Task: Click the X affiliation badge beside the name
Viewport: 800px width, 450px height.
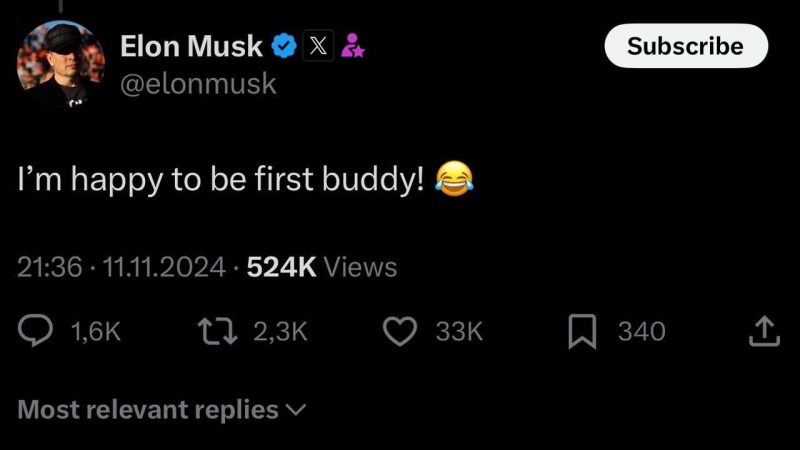Action: 317,46
